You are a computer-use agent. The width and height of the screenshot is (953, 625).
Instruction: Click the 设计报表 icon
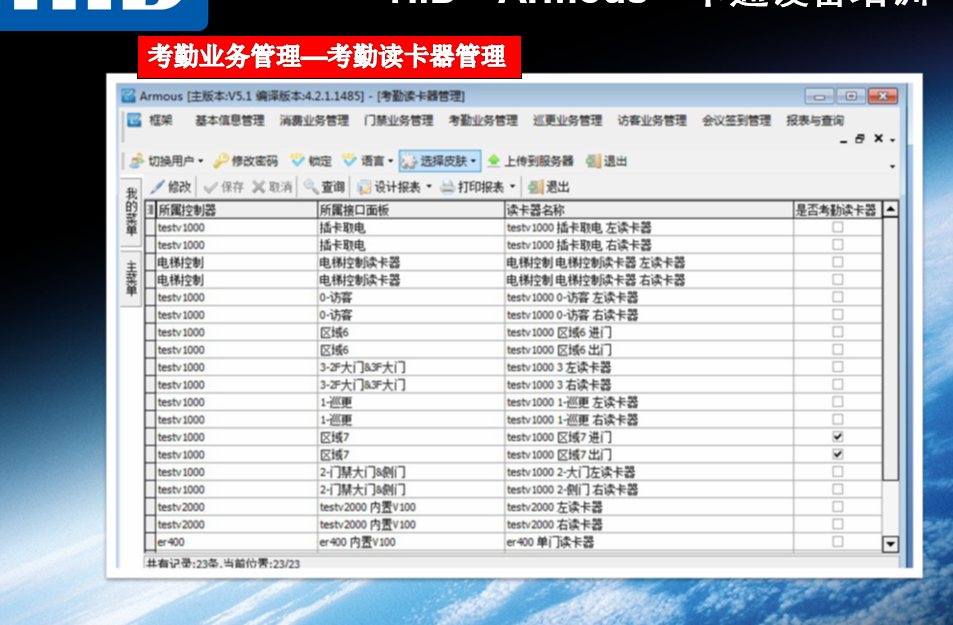point(364,187)
